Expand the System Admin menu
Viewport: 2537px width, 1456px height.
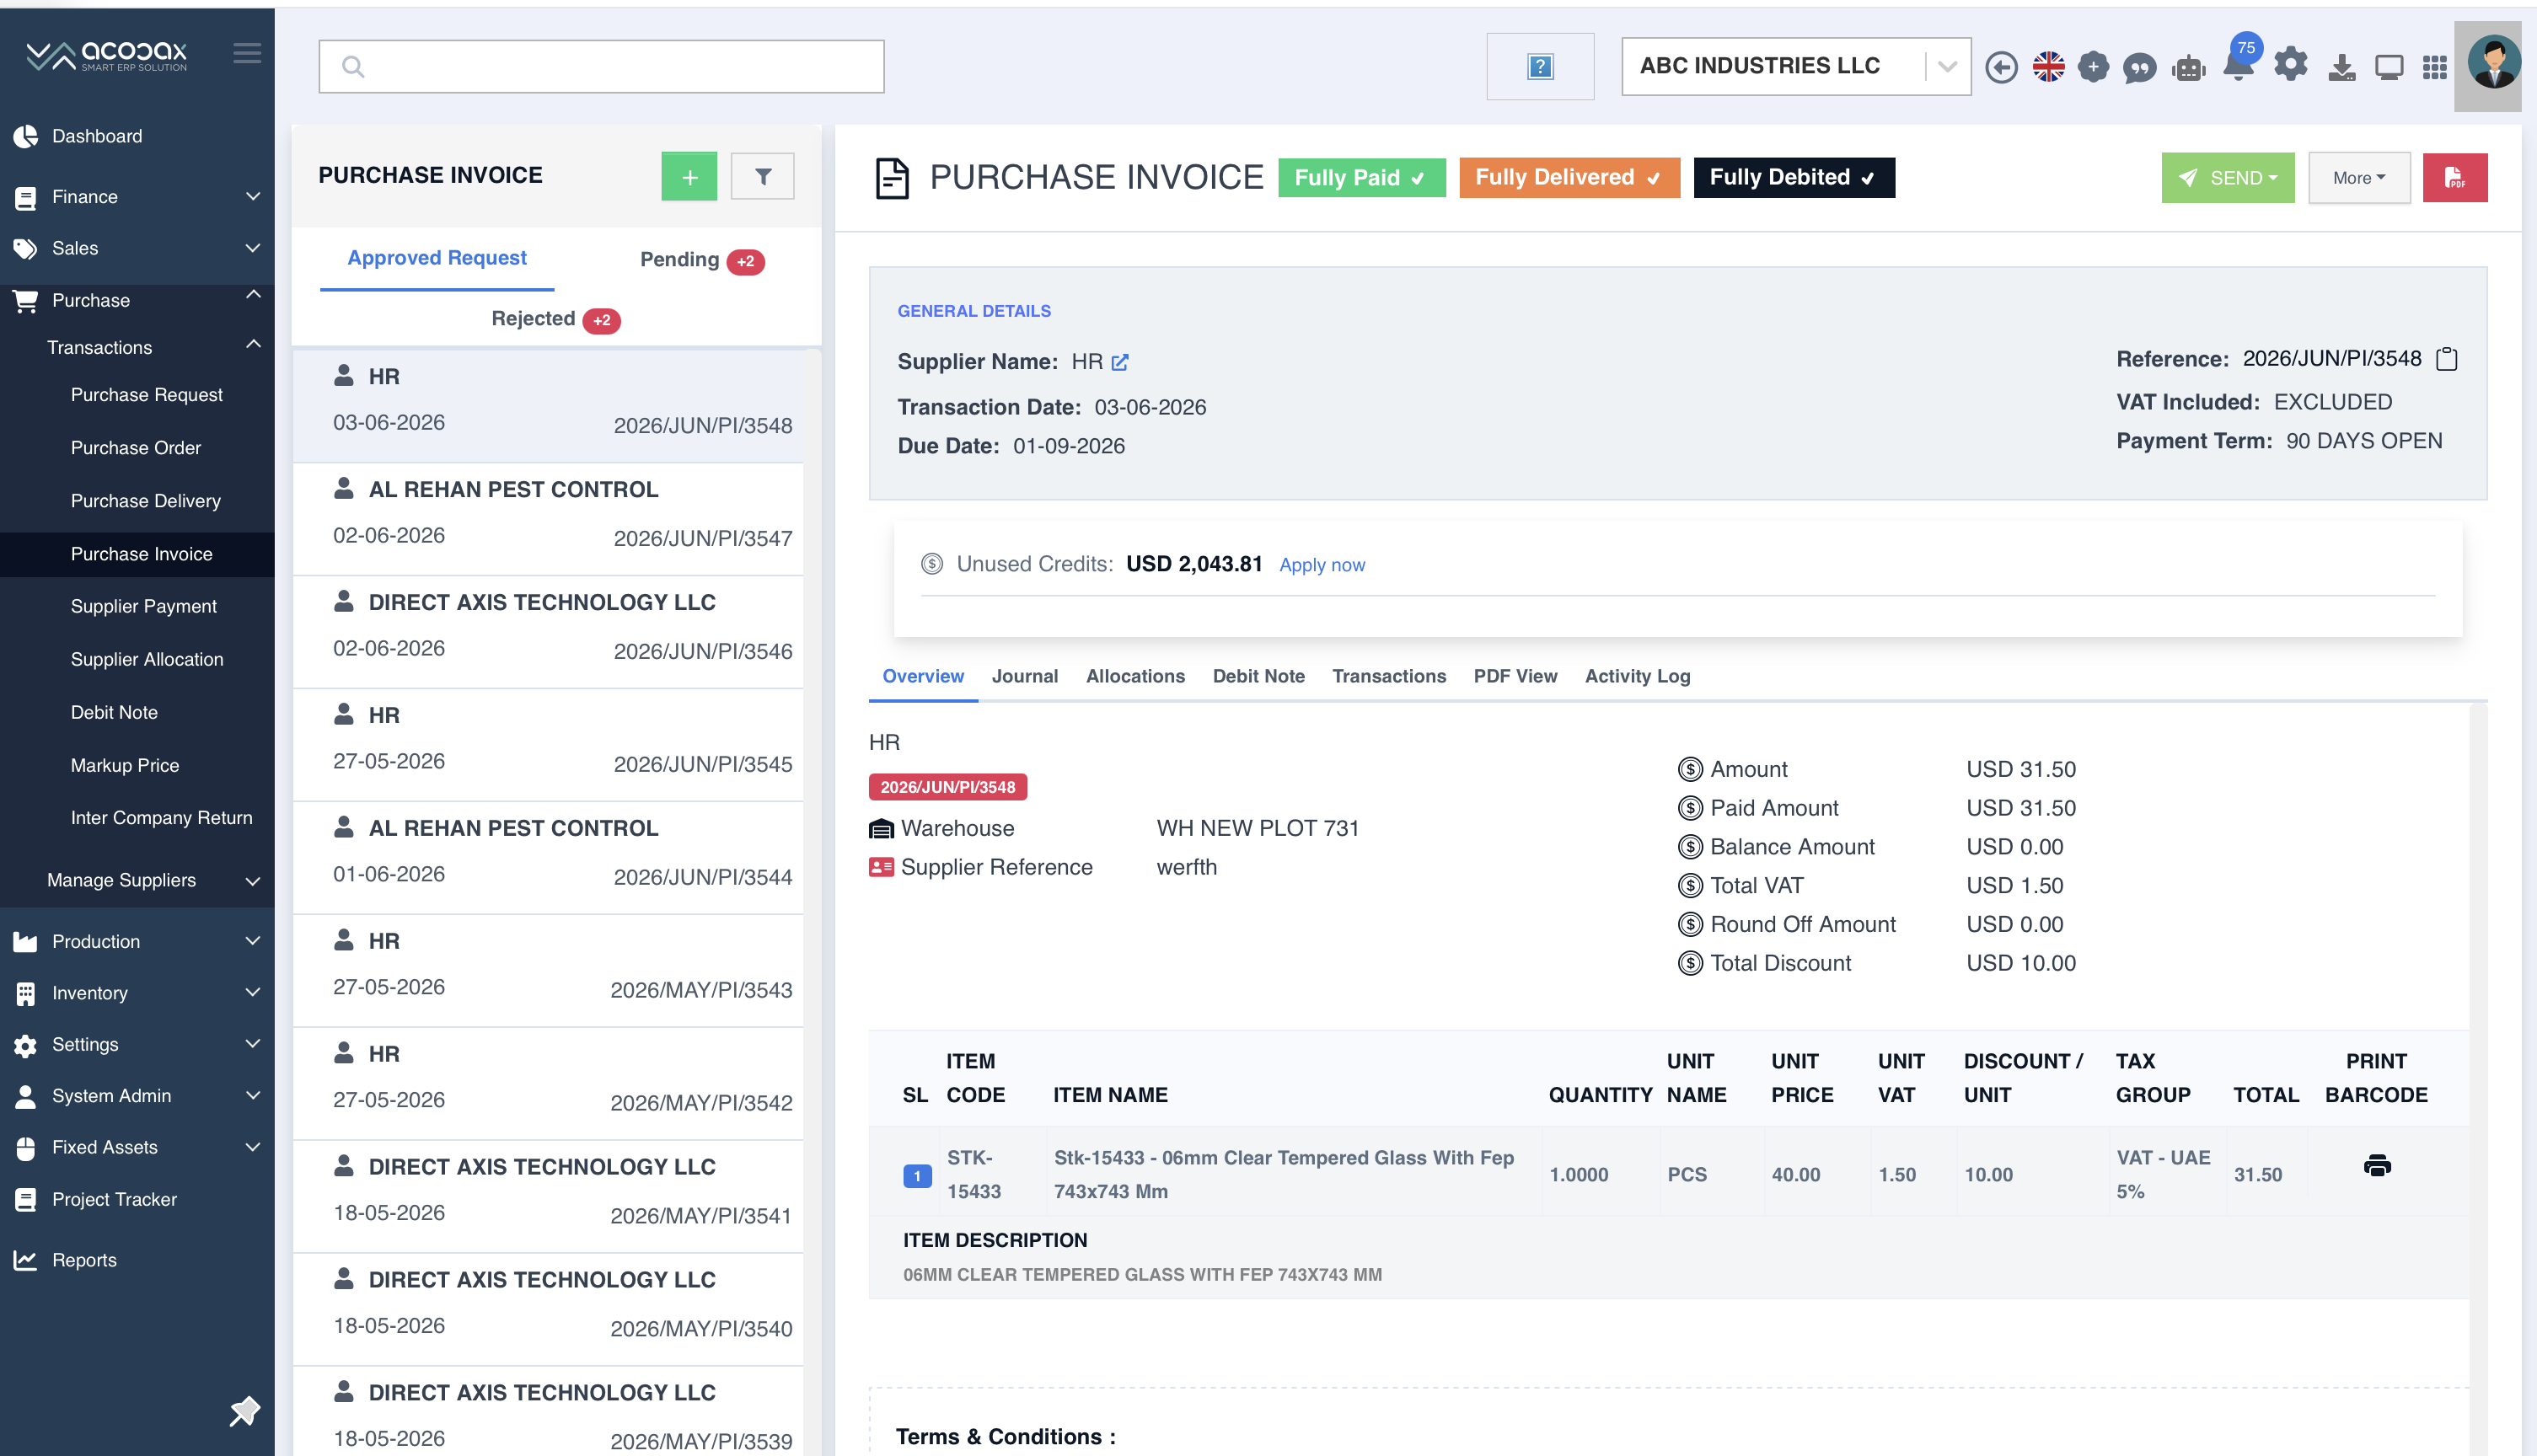[137, 1096]
